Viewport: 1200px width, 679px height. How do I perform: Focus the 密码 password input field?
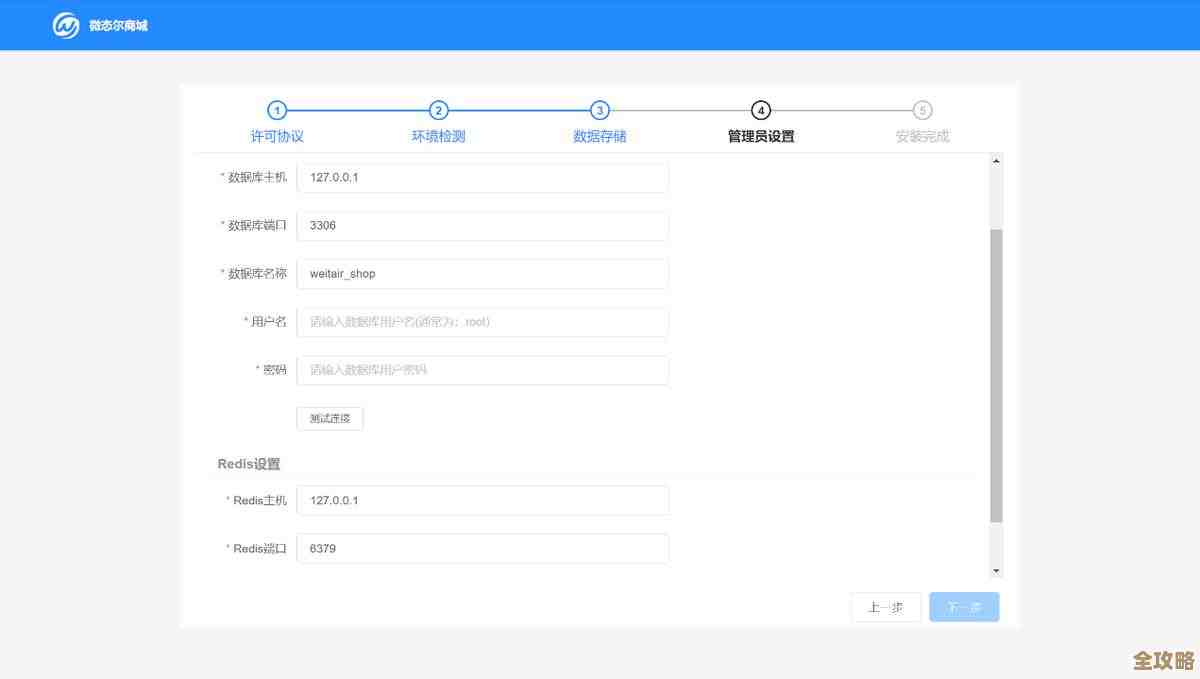click(x=483, y=369)
